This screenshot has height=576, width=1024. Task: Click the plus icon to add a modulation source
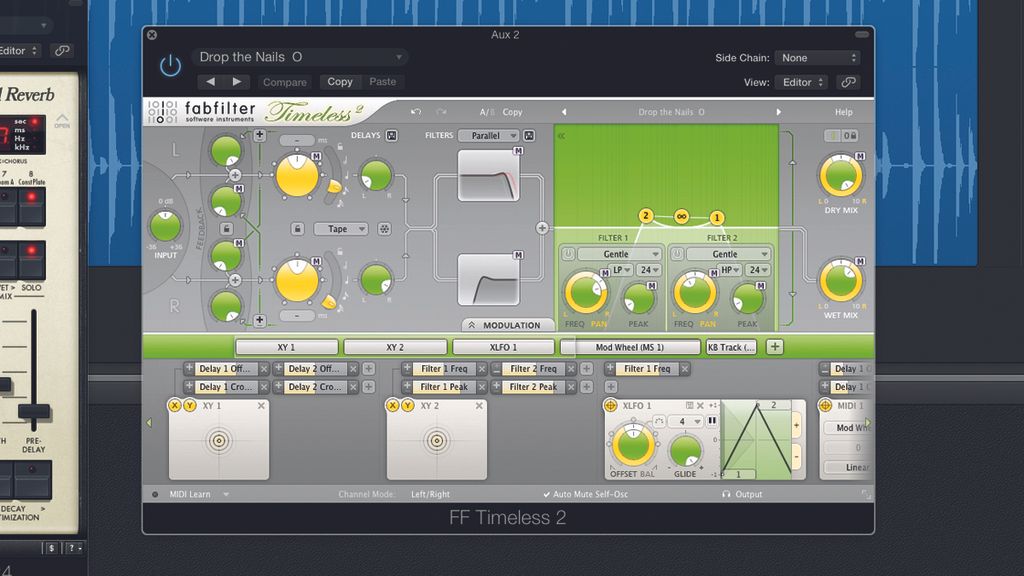click(x=774, y=345)
